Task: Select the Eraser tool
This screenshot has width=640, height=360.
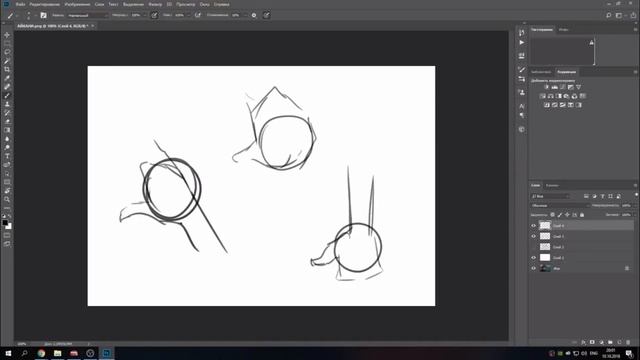Action: [x=7, y=121]
